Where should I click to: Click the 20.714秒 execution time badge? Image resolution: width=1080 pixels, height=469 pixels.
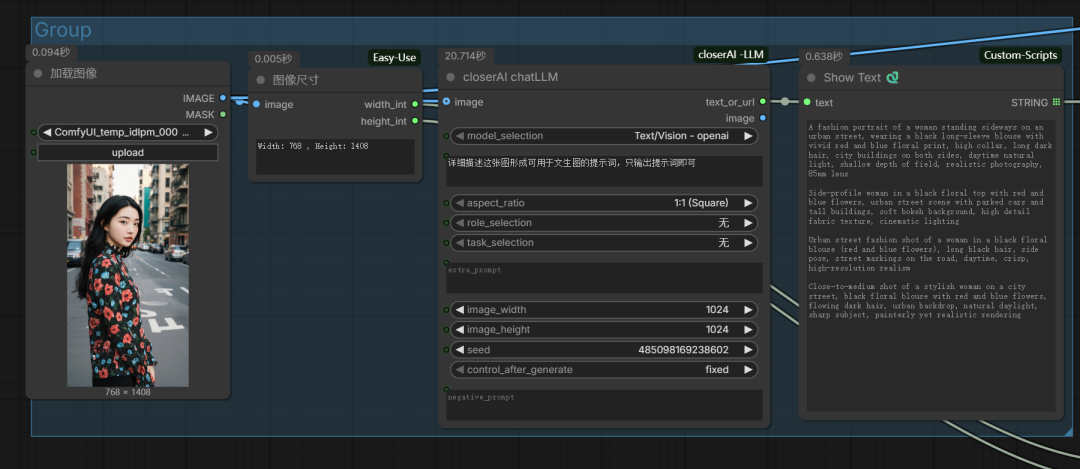click(465, 56)
